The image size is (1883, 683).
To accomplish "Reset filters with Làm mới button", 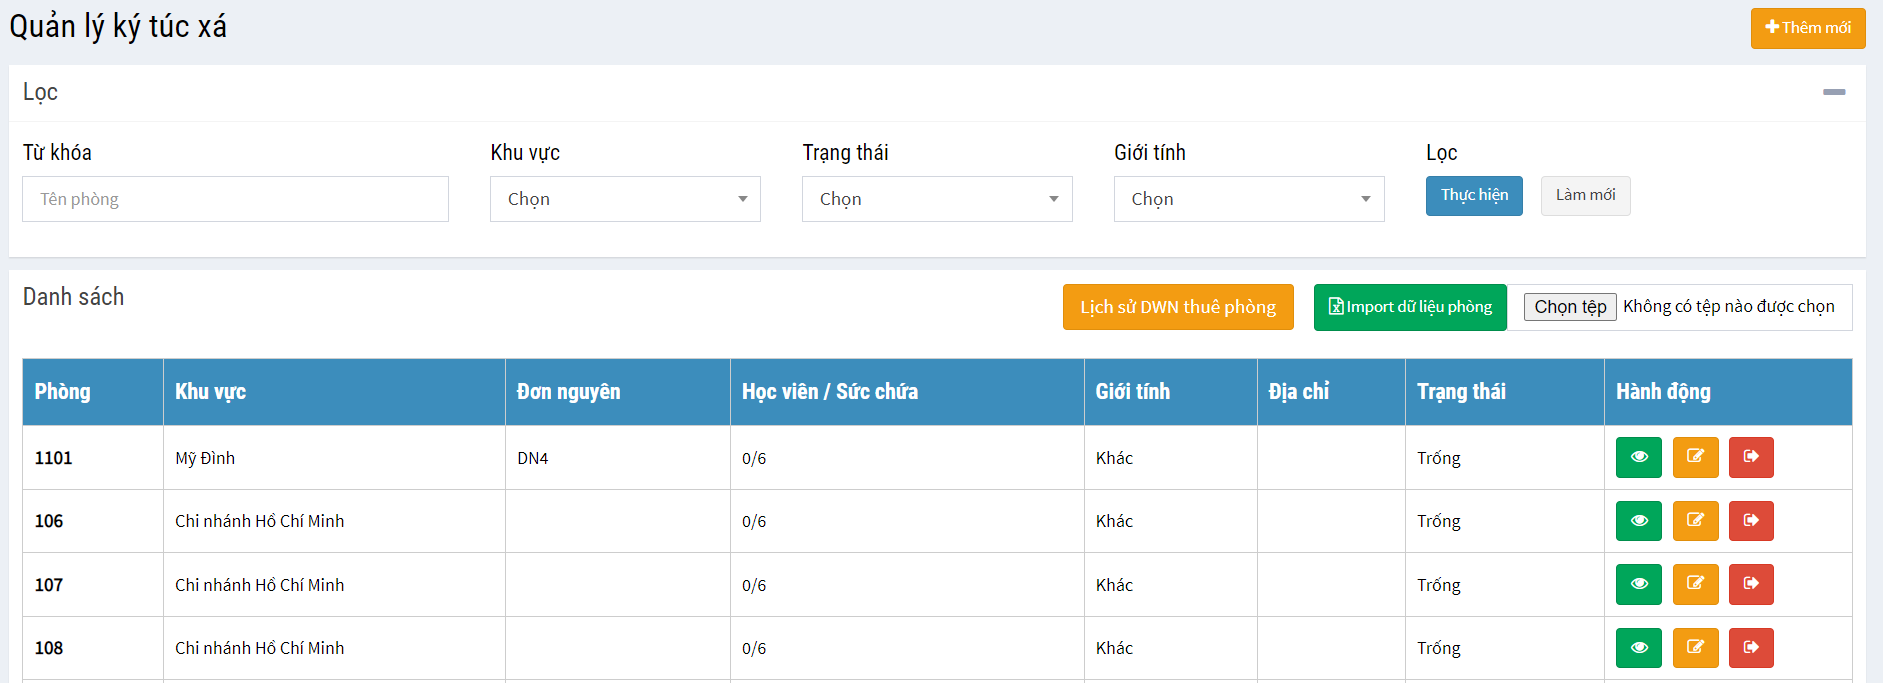I will (1585, 196).
